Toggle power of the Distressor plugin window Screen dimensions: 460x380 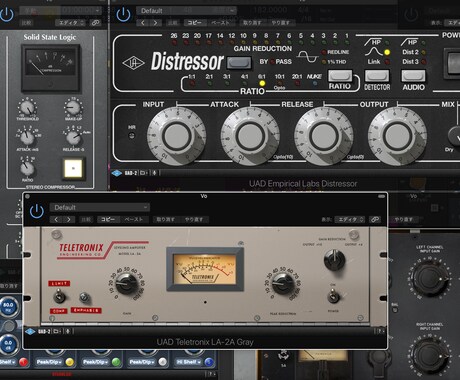pyautogui.click(x=123, y=15)
